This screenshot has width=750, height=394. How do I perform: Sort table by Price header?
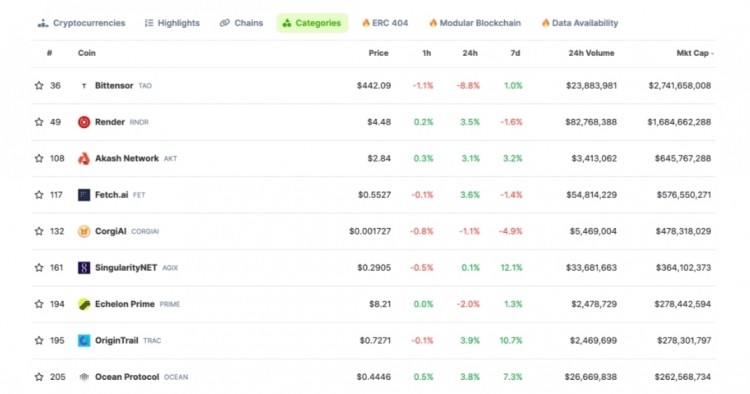[378, 53]
